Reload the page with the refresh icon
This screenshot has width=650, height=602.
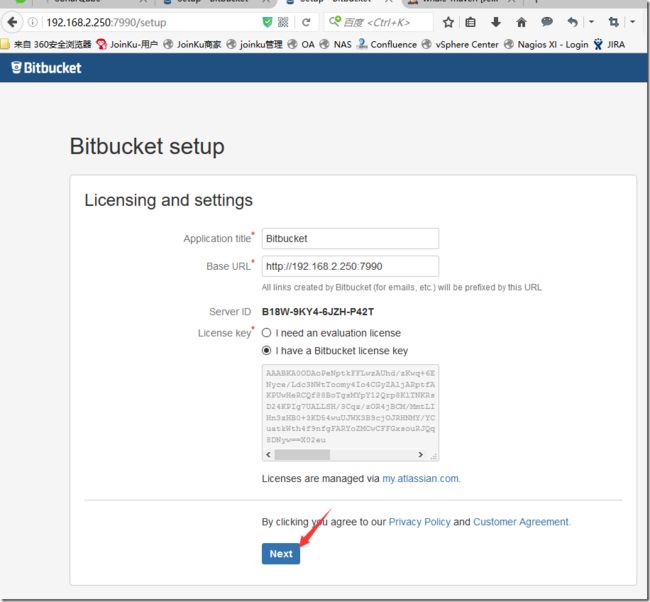306,22
